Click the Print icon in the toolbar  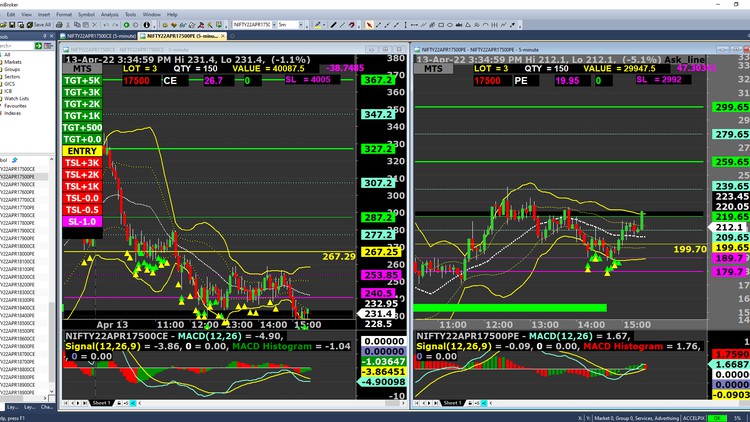[59, 25]
